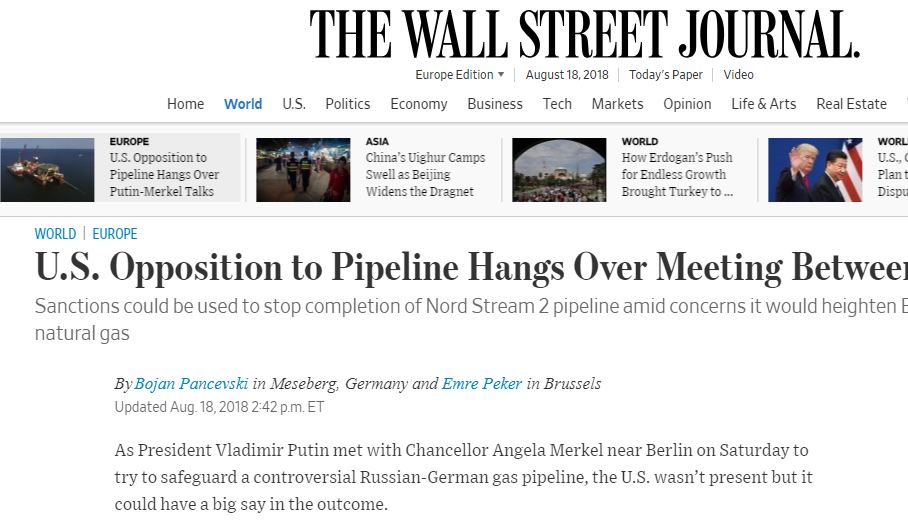Read China's Uighur Camps headline
Viewport: 908px width, 525px height.
425,174
